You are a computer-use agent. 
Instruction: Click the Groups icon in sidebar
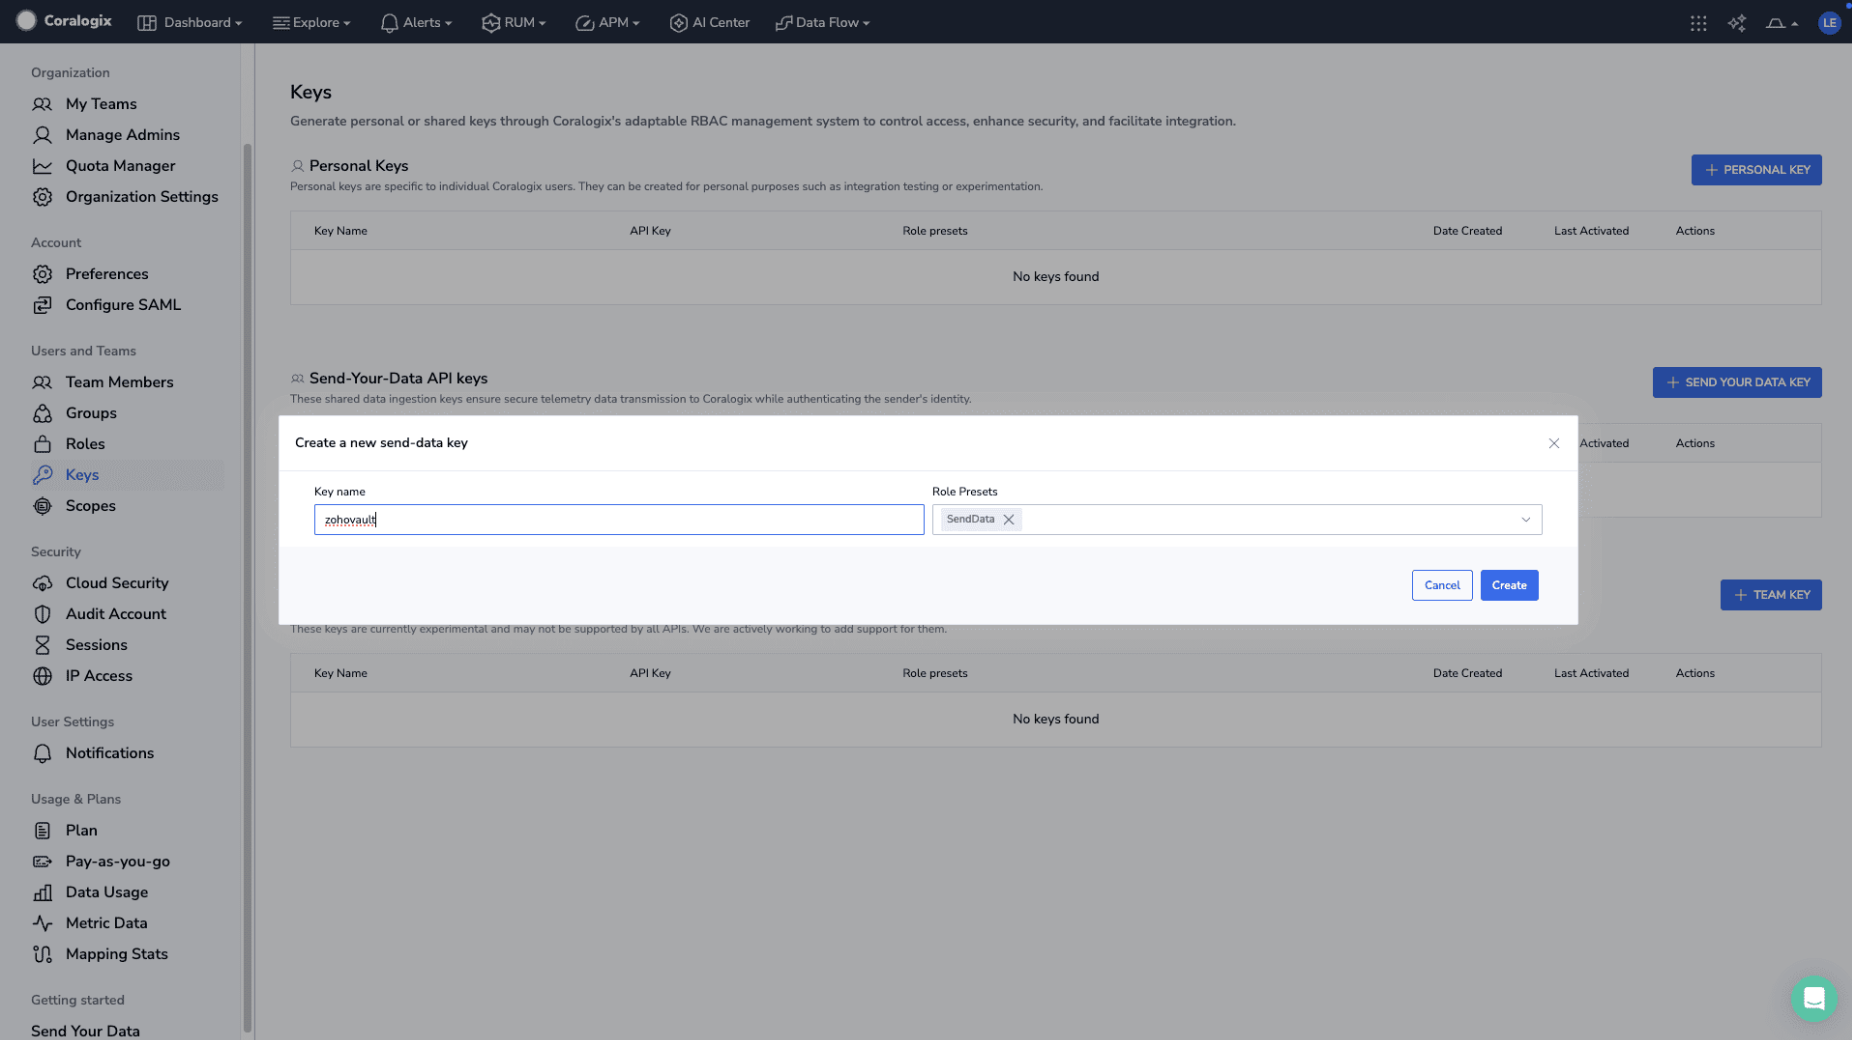[42, 413]
